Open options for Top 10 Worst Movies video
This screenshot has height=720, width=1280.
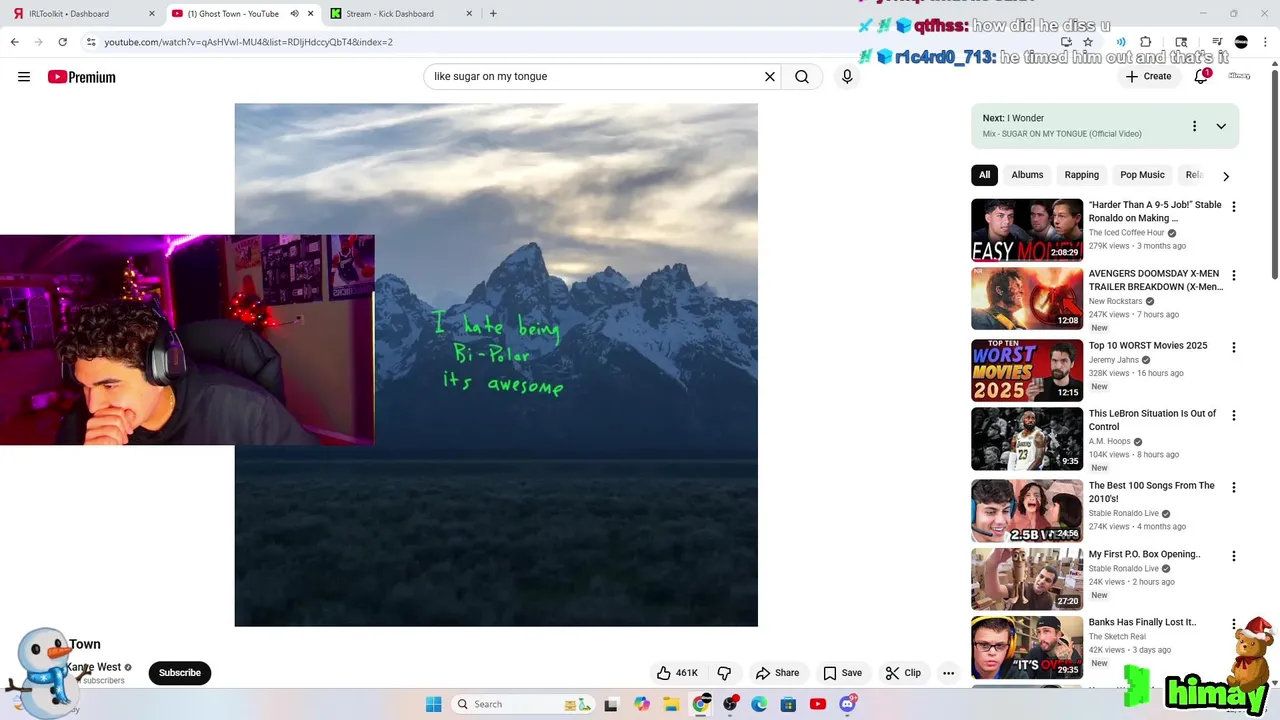pos(1233,347)
